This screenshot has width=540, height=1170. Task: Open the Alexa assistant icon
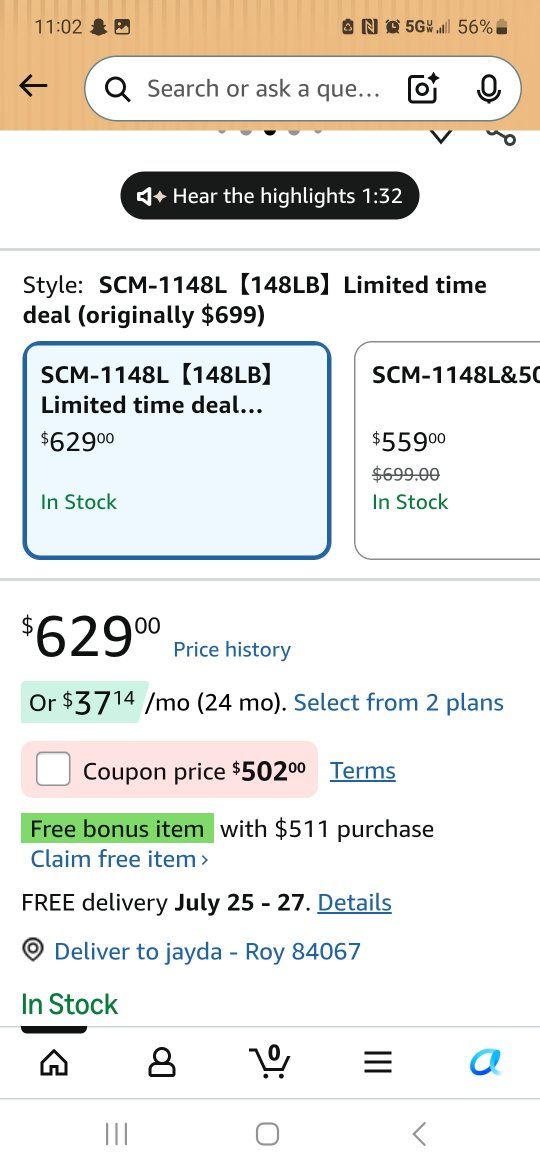[486, 1062]
